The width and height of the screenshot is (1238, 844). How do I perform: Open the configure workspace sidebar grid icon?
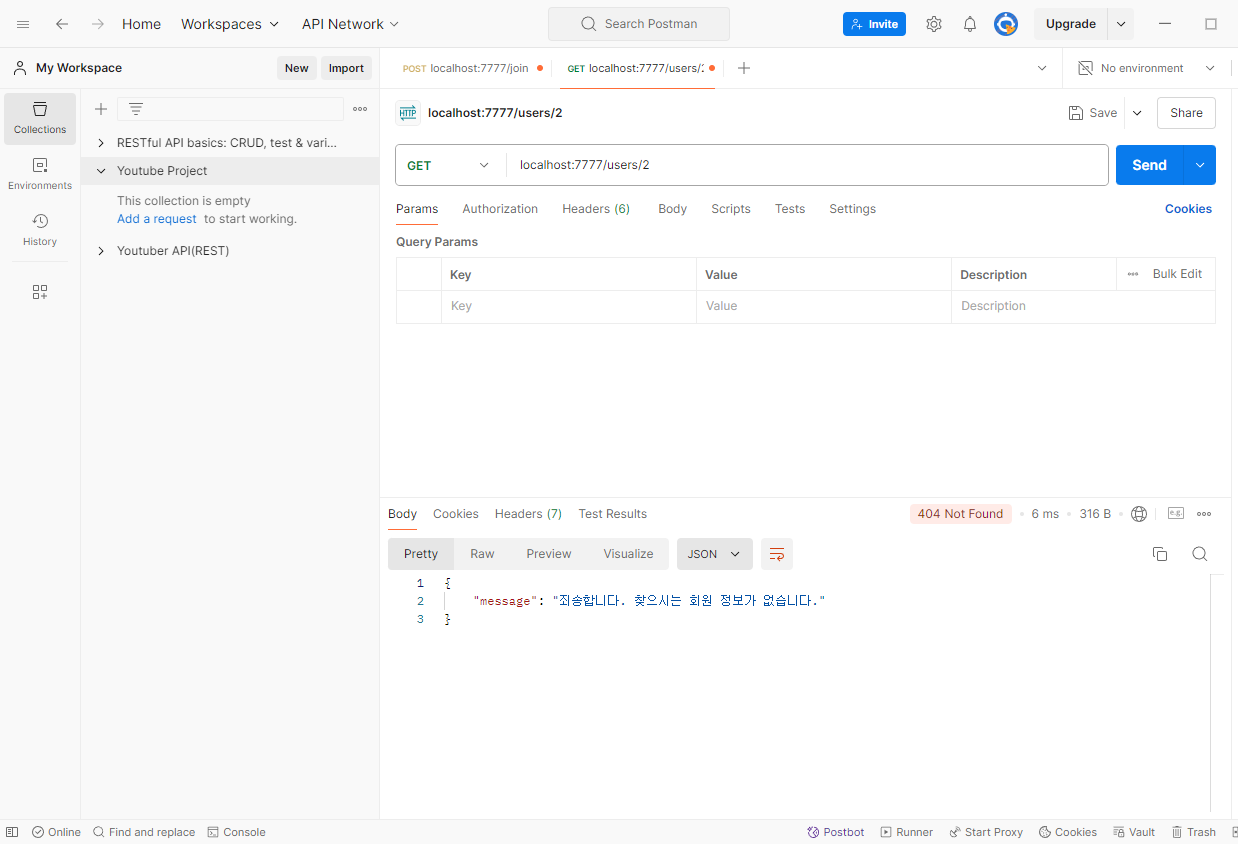click(40, 292)
